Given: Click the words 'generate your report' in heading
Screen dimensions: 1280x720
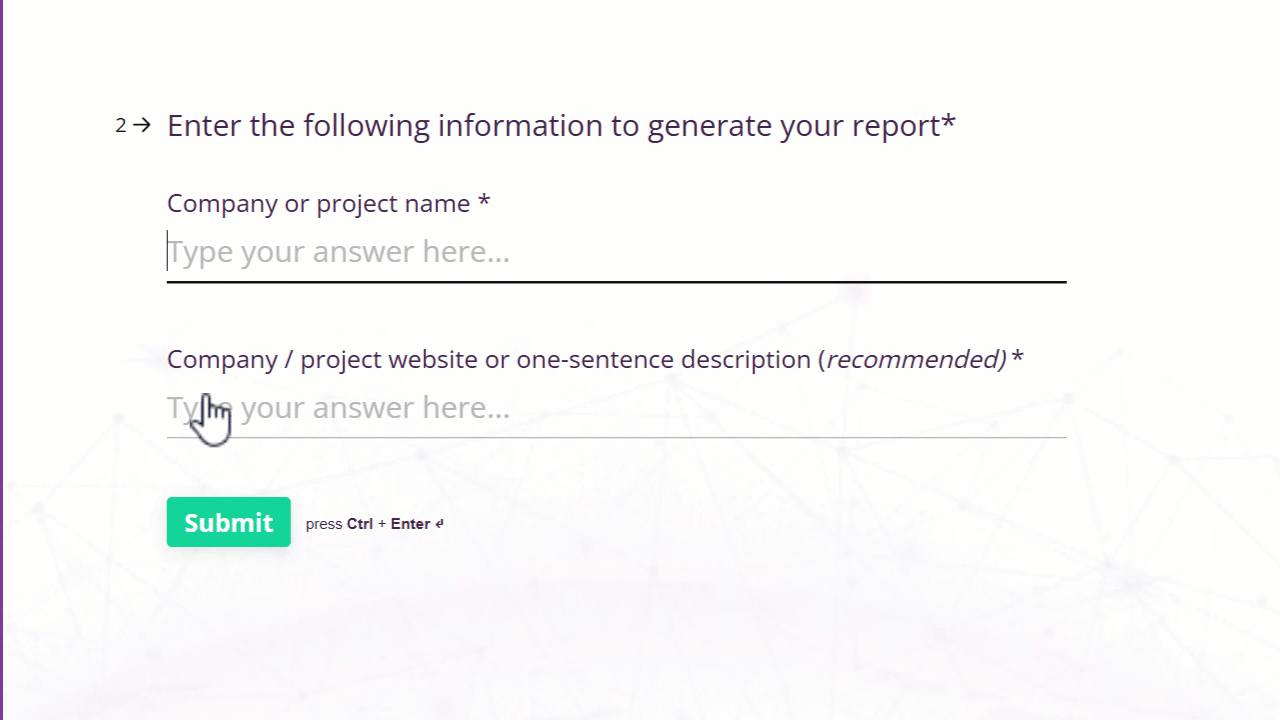Looking at the screenshot, I should 794,126.
